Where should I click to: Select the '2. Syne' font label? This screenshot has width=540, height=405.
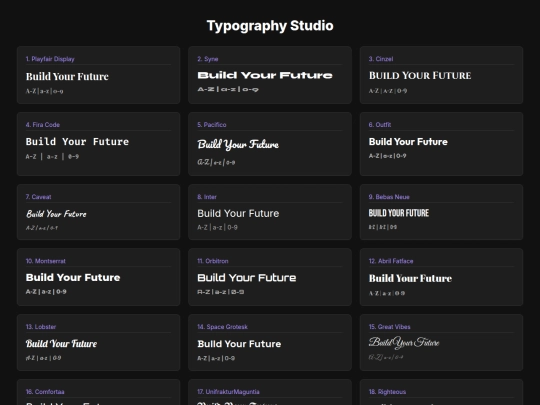click(208, 59)
